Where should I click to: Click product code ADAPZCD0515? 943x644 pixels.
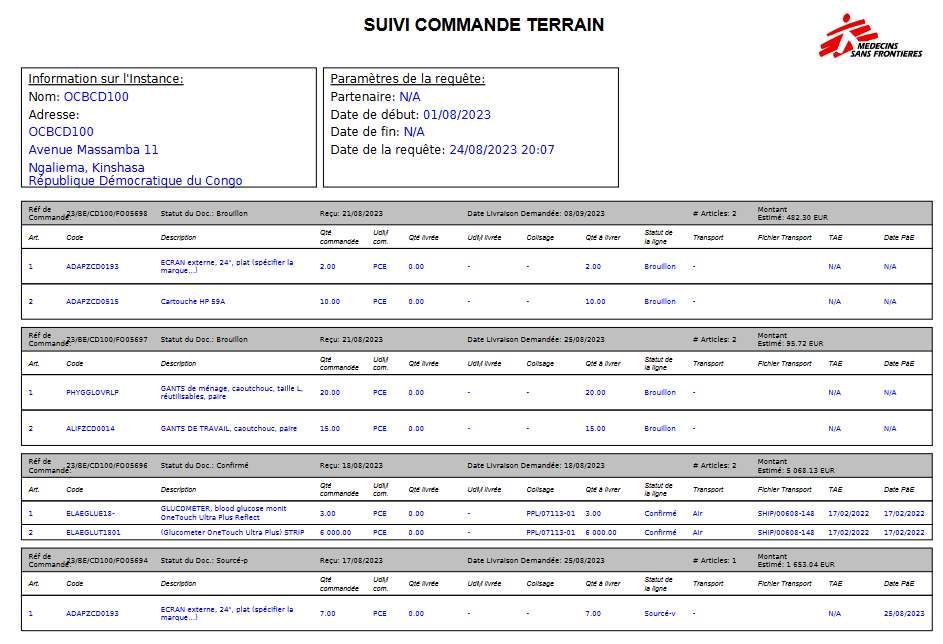[92, 301]
